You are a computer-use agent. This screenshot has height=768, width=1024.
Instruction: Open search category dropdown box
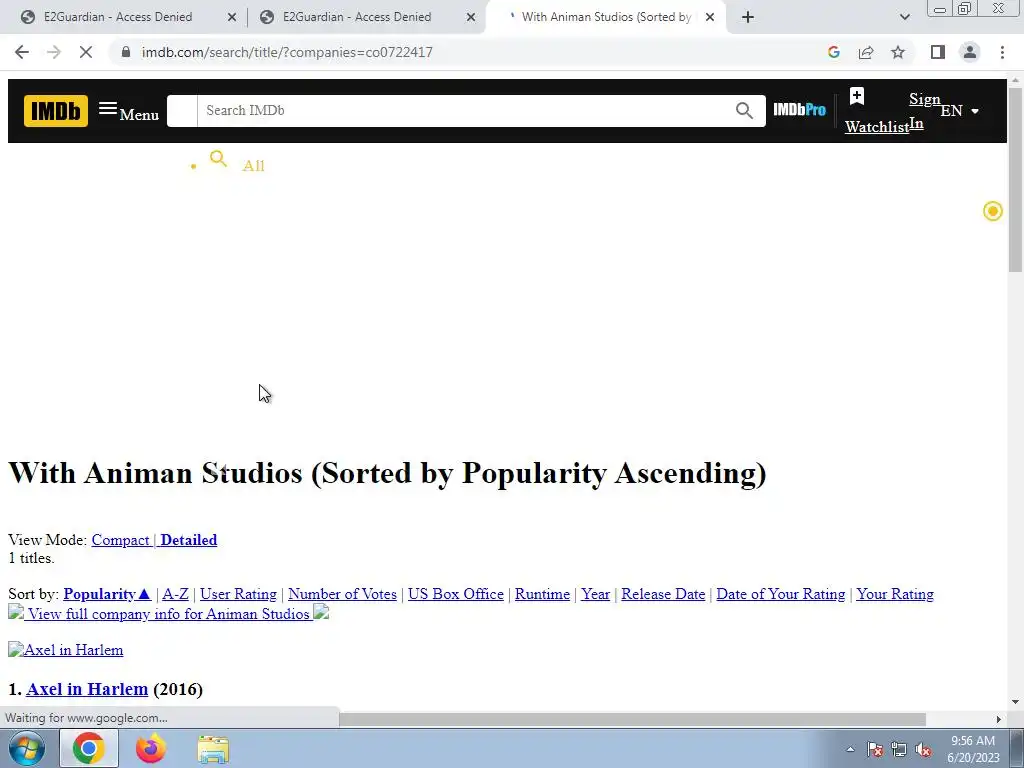pyautogui.click(x=182, y=110)
